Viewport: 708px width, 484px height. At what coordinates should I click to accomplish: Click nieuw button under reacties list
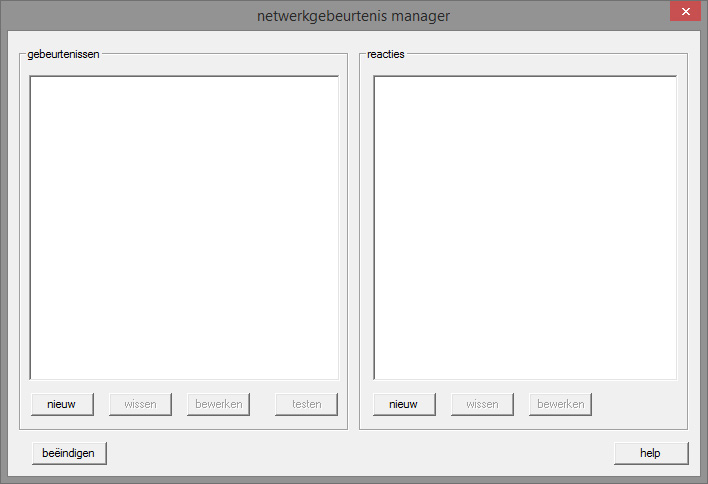tap(404, 404)
